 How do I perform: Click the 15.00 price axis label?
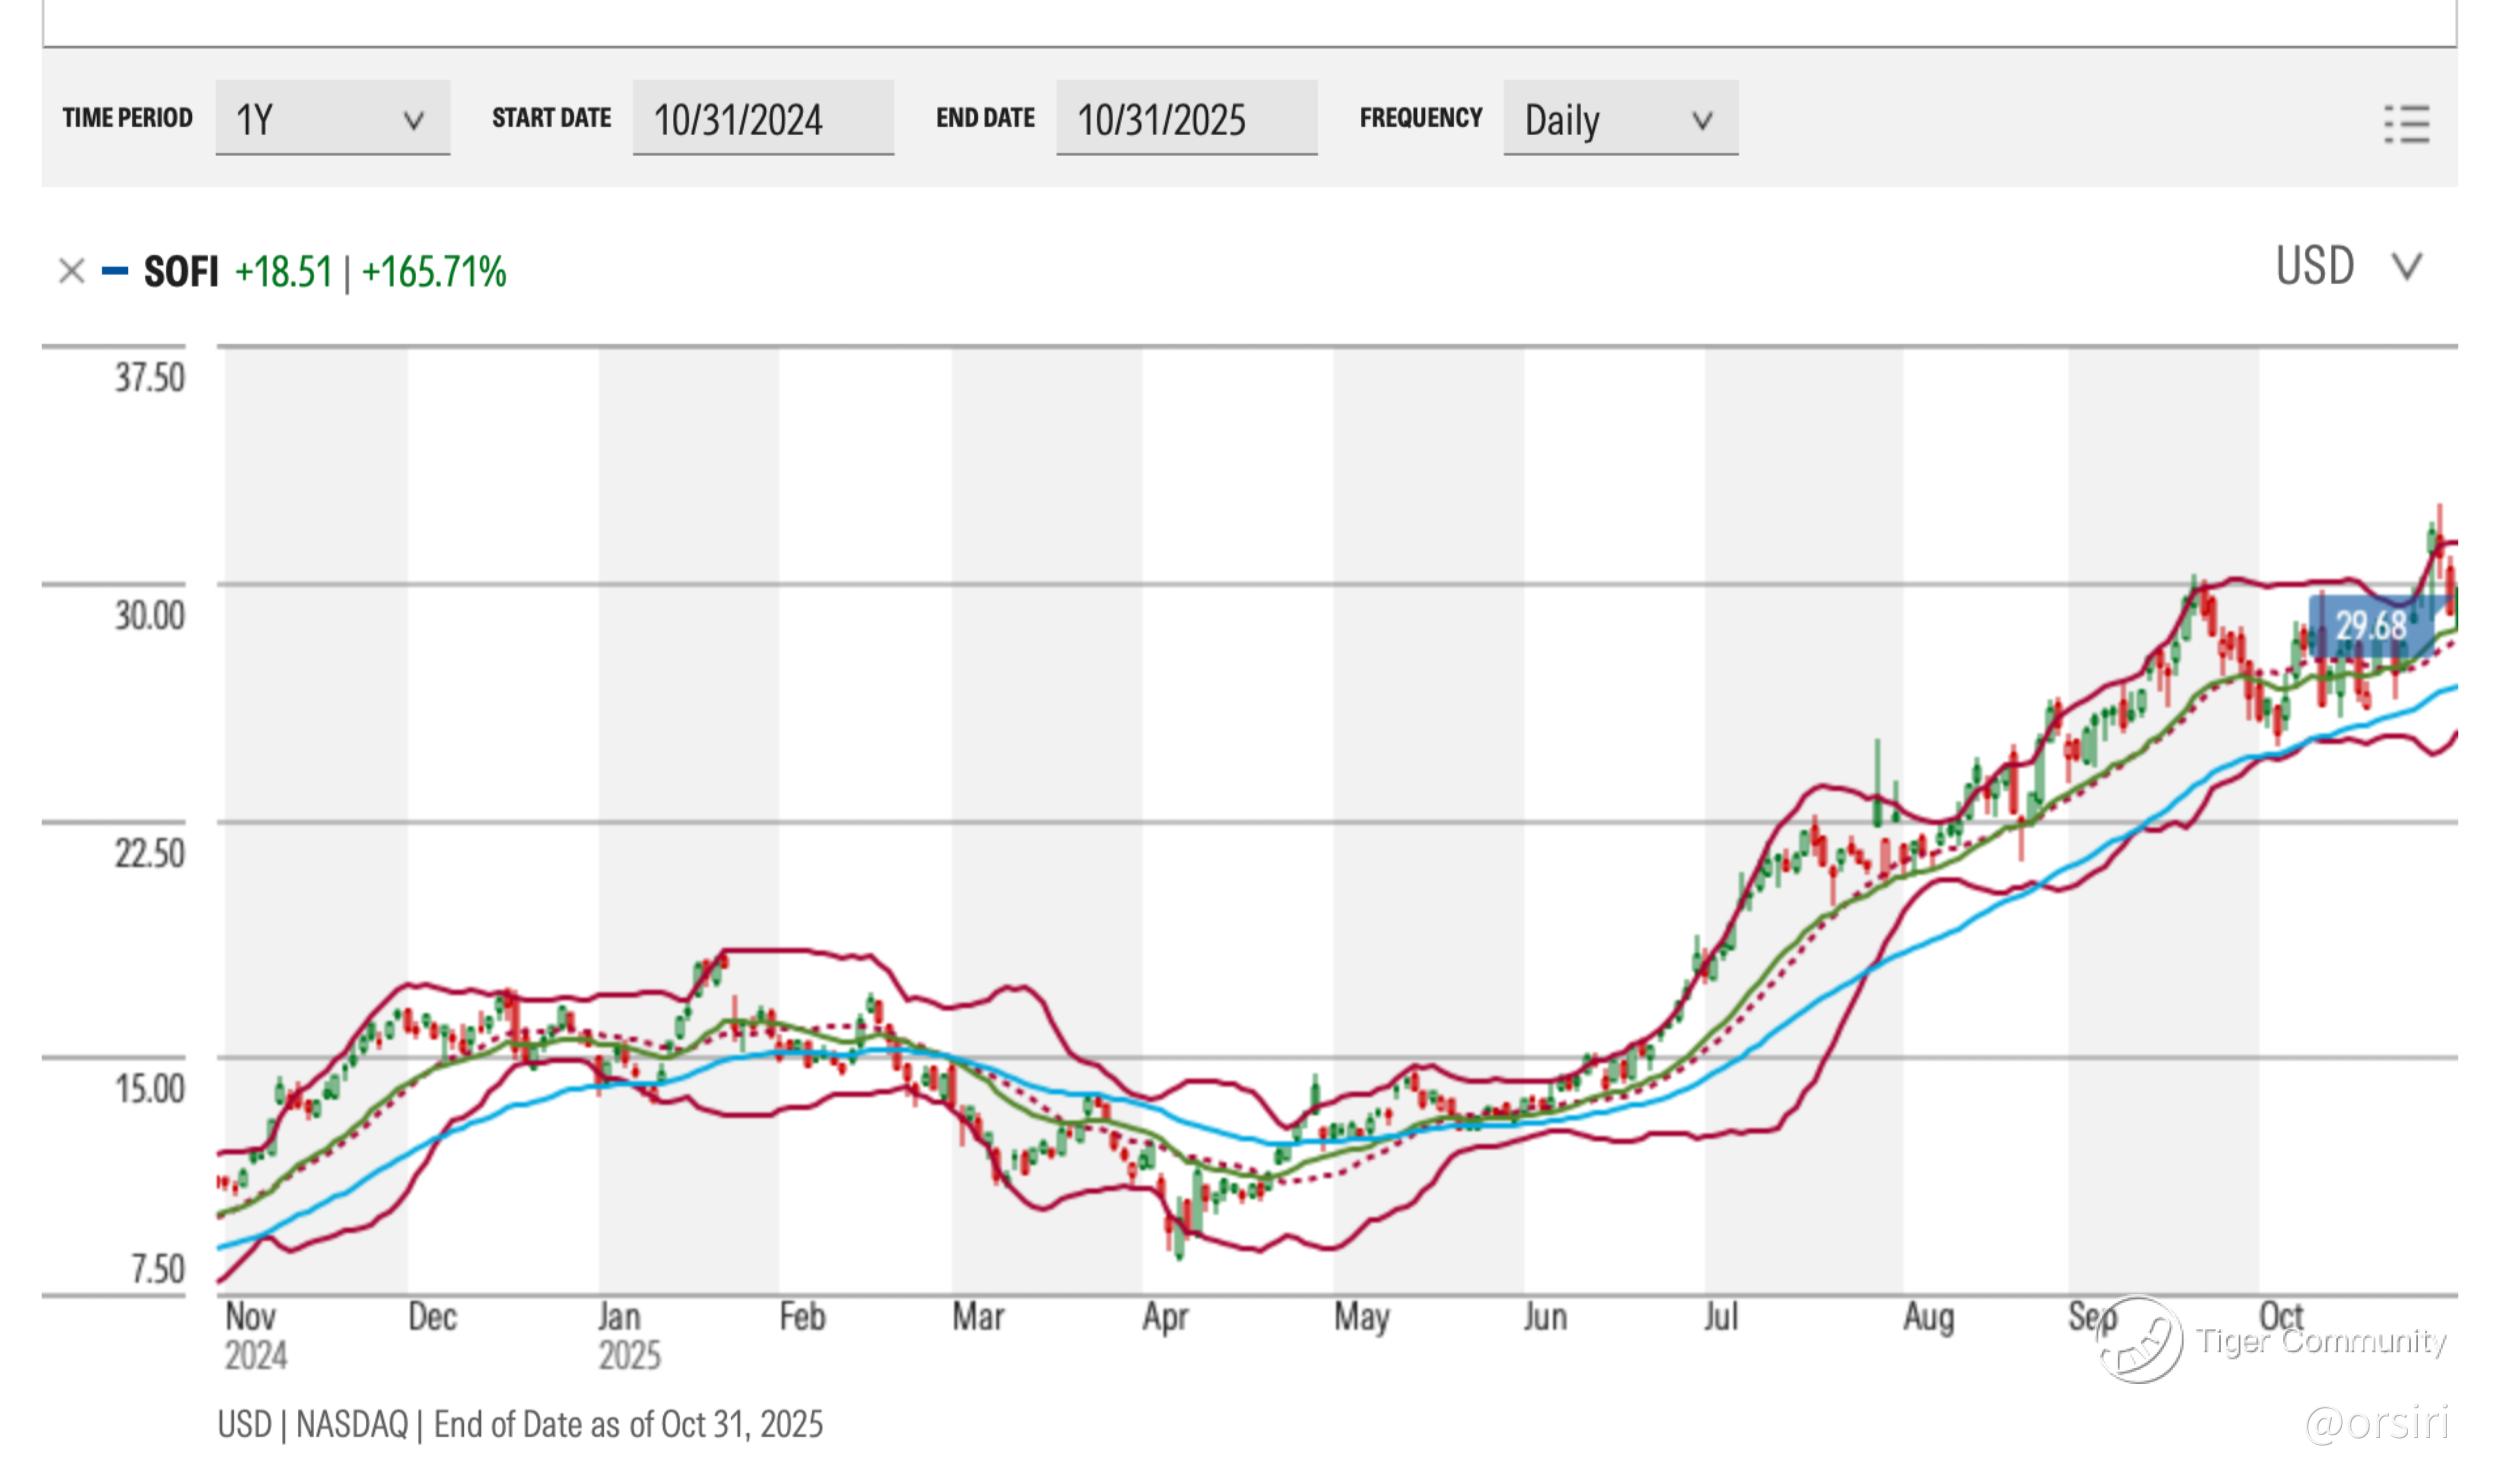149,1088
